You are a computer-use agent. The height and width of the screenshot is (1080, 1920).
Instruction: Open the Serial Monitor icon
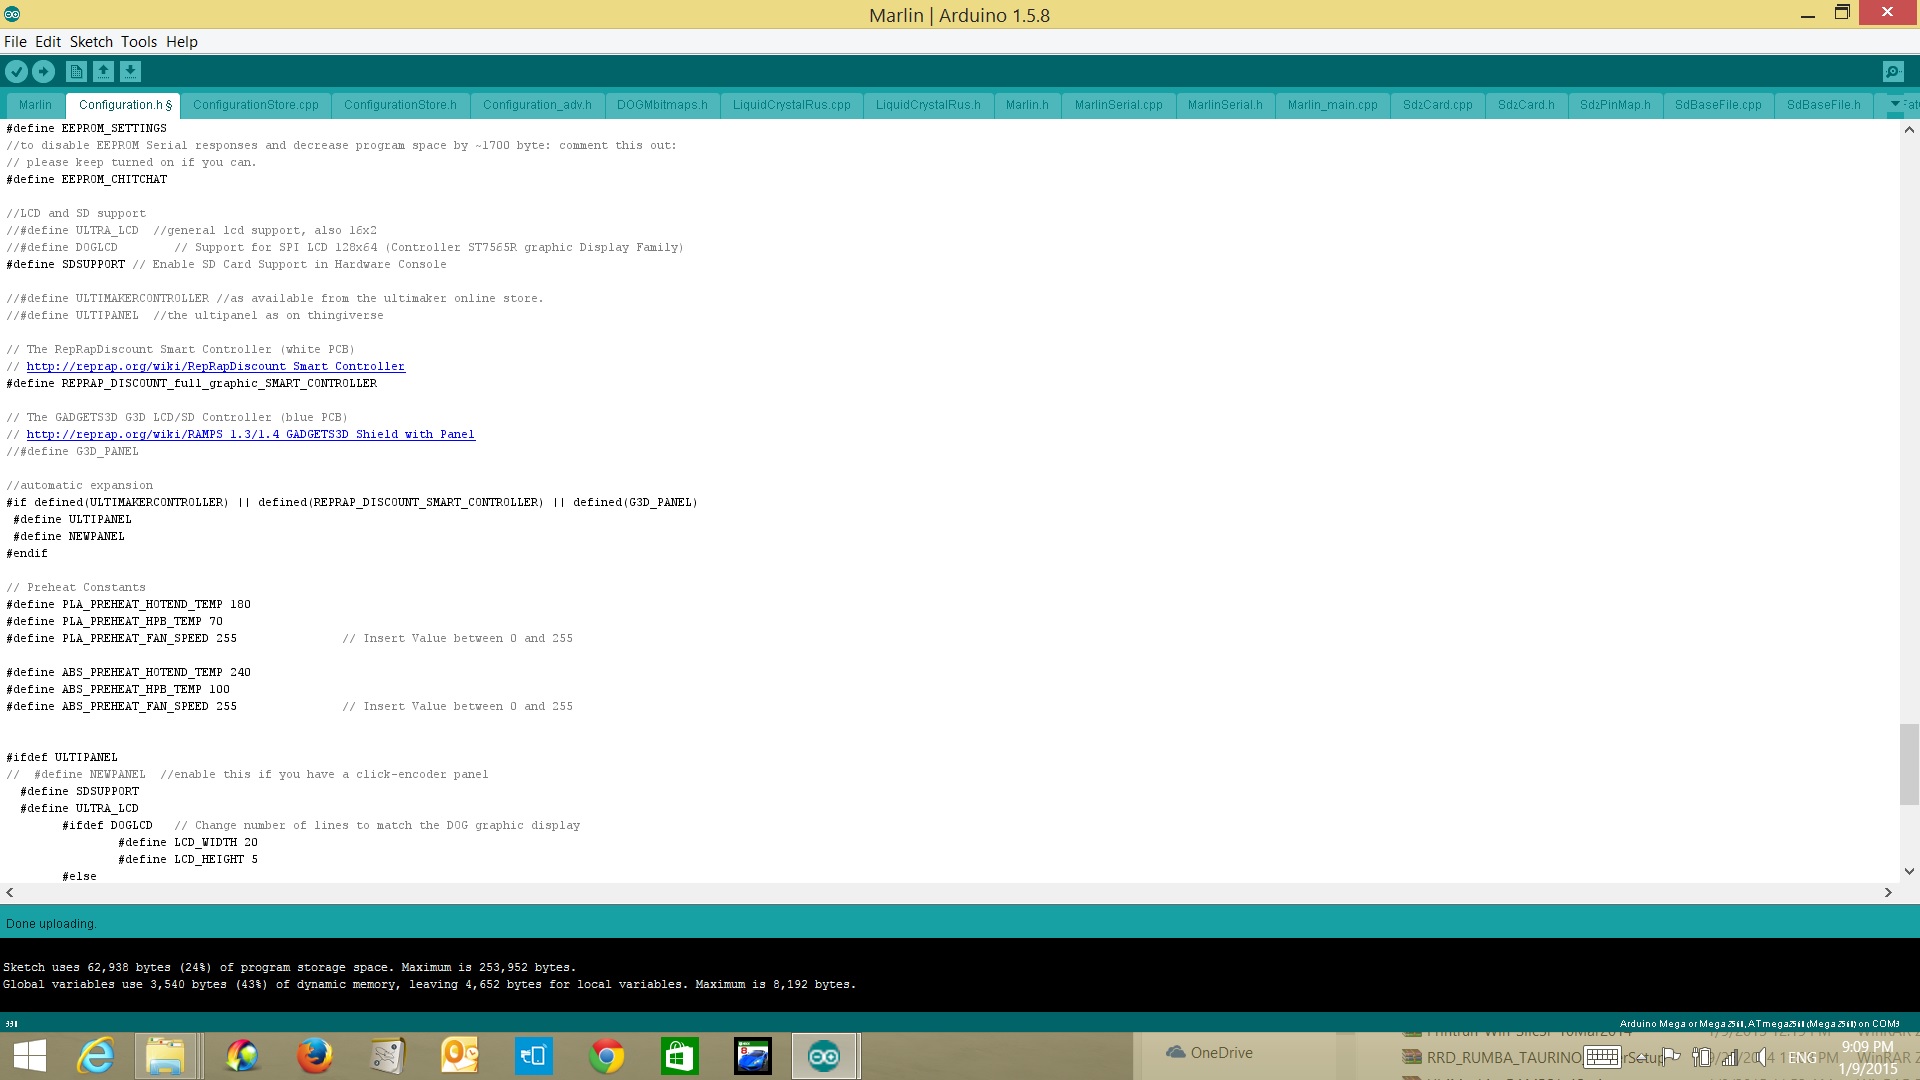coord(1892,71)
